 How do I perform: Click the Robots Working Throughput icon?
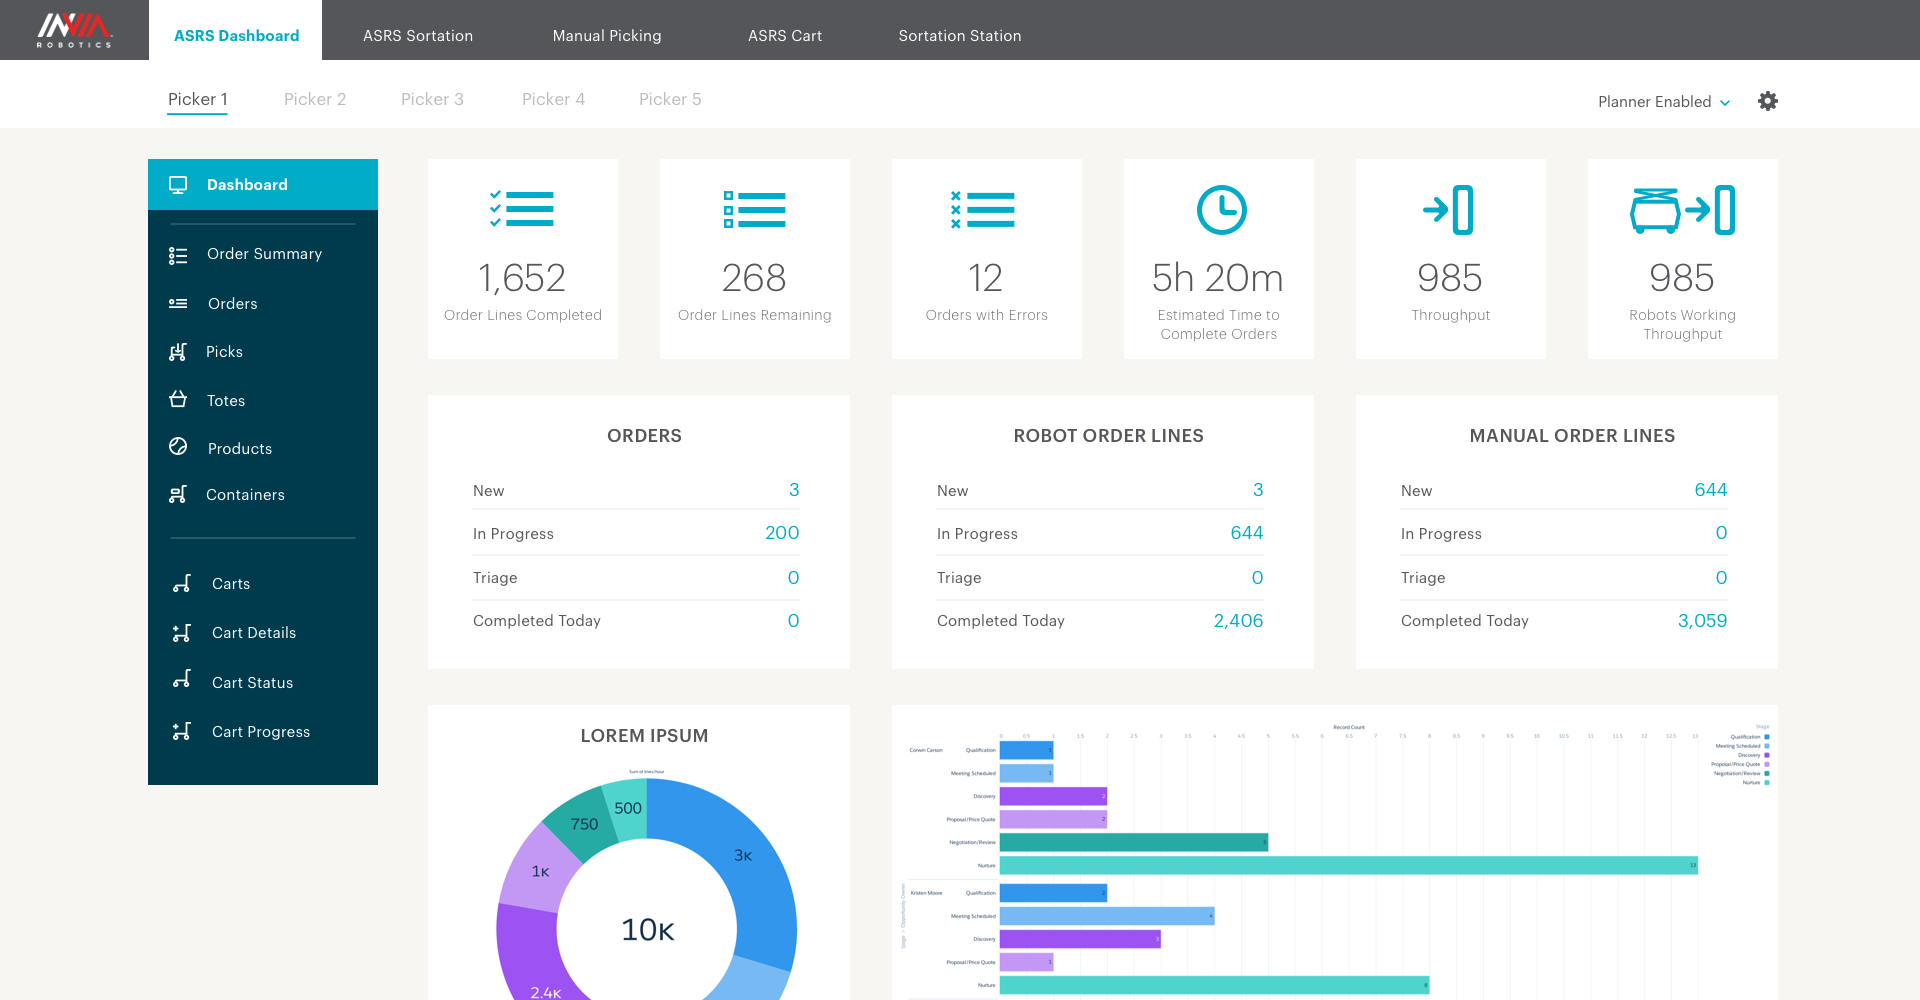coord(1683,210)
